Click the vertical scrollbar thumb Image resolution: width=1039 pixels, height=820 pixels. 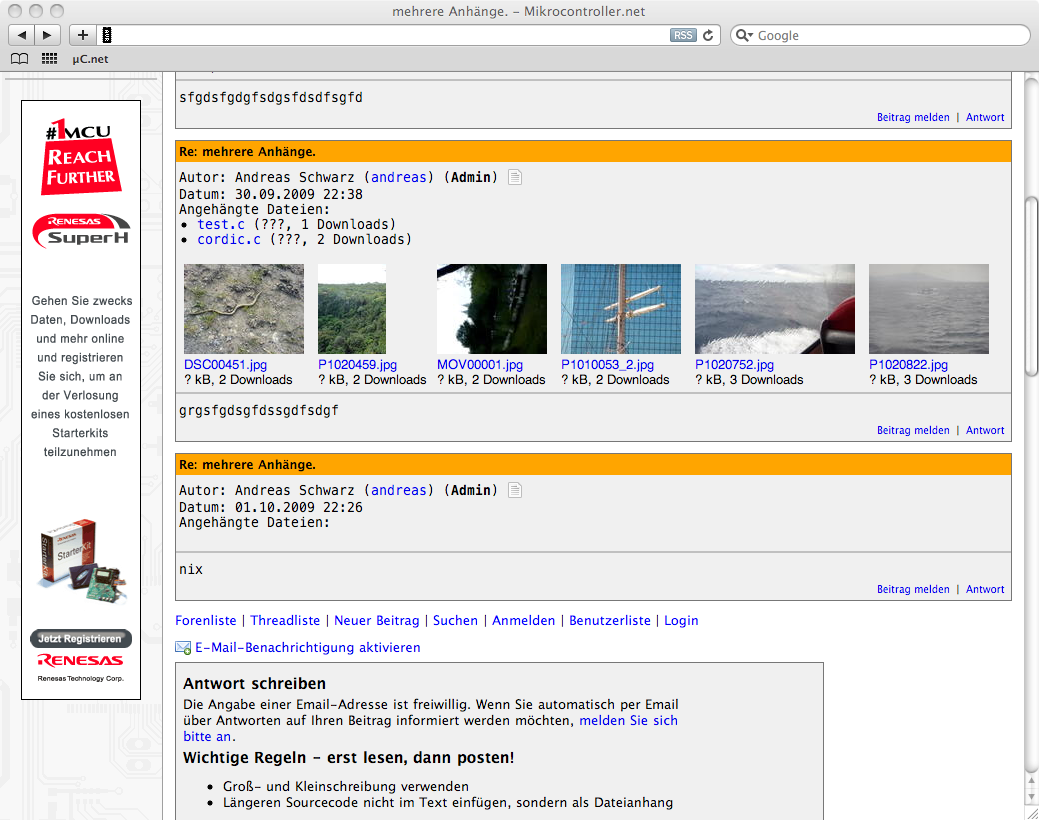(x=1031, y=287)
